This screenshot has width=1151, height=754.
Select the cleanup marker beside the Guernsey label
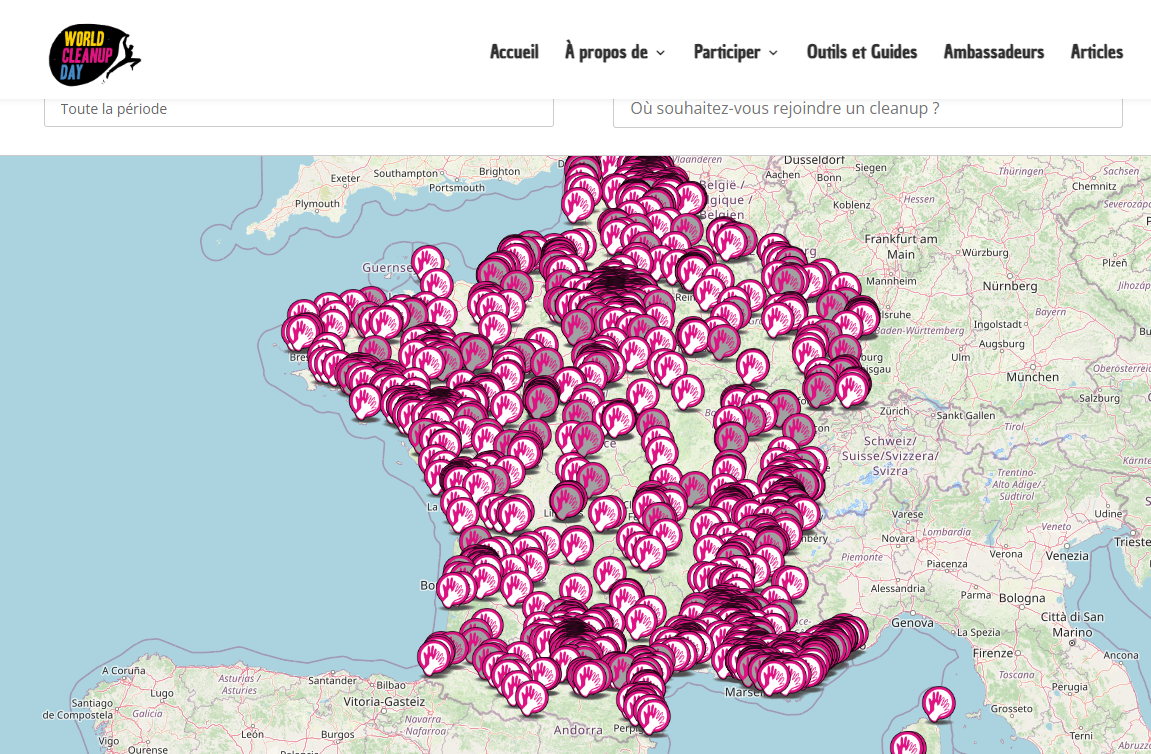[x=427, y=262]
